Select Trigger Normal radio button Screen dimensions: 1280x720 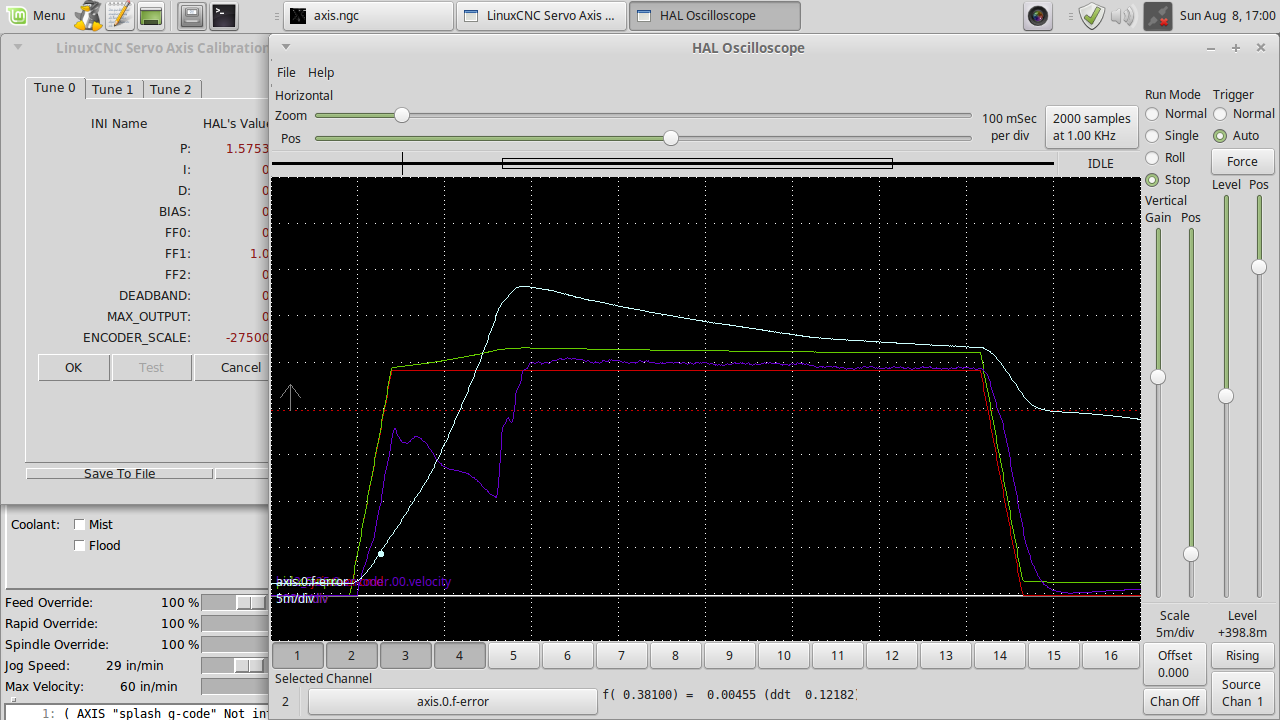pyautogui.click(x=1220, y=114)
